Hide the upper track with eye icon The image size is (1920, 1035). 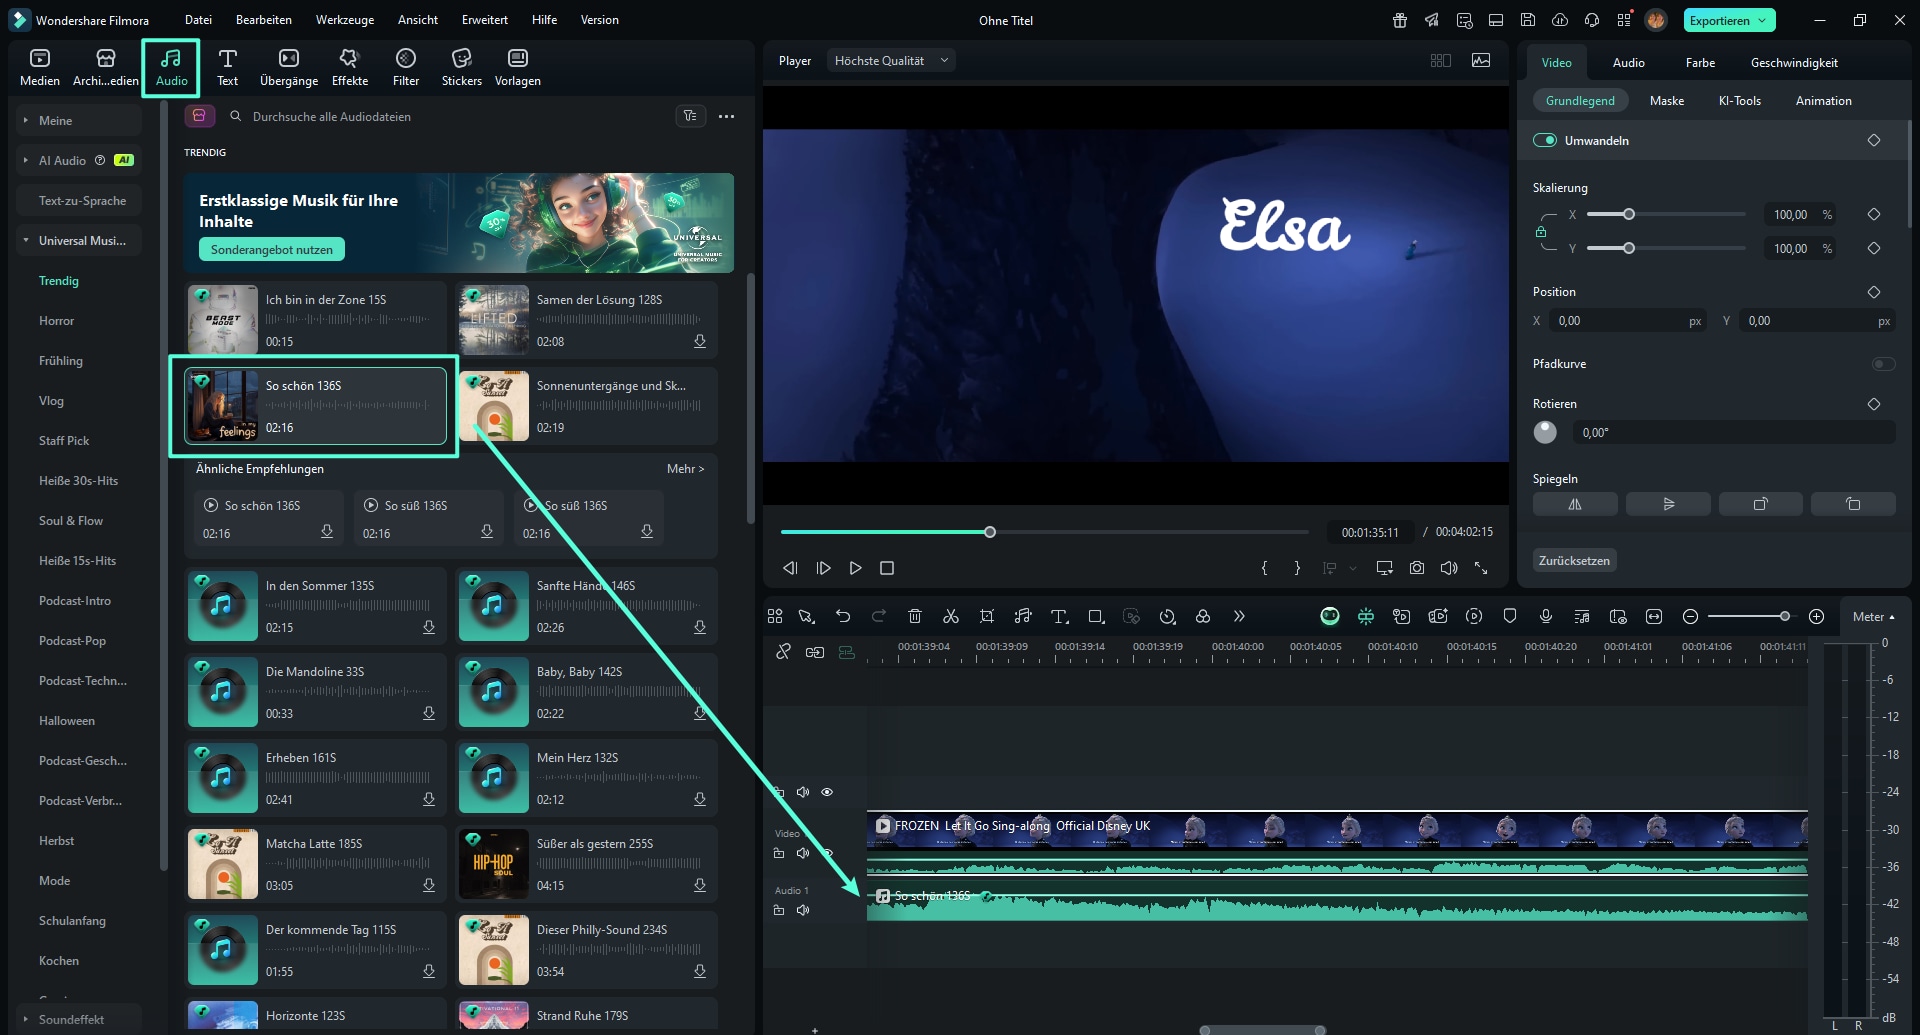click(x=827, y=792)
